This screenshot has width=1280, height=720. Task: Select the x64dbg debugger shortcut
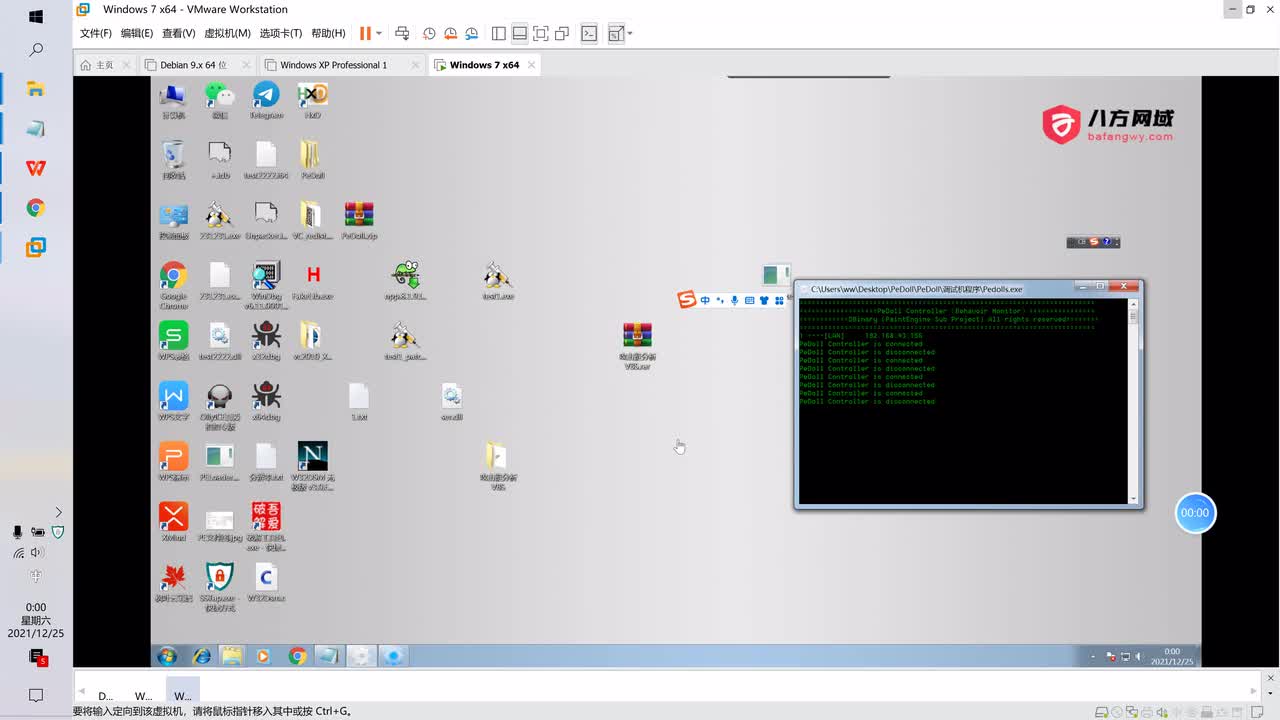(266, 401)
